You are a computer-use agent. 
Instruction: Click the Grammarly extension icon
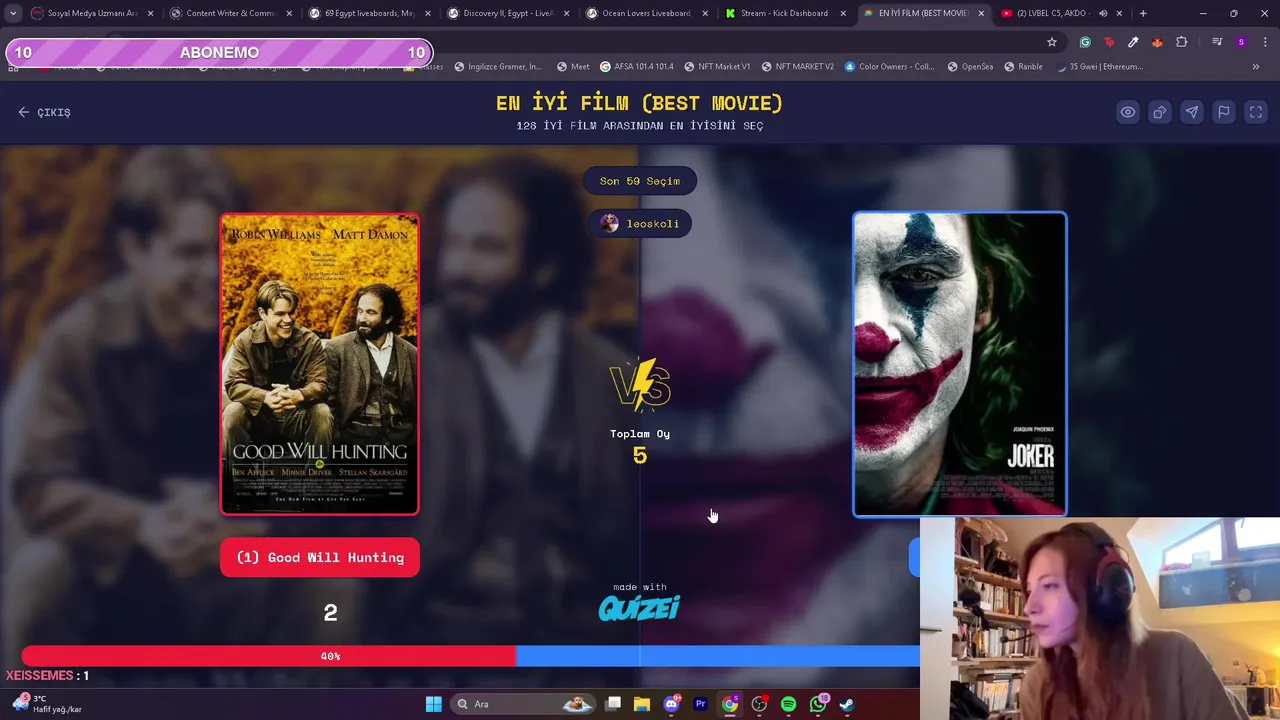[1085, 42]
